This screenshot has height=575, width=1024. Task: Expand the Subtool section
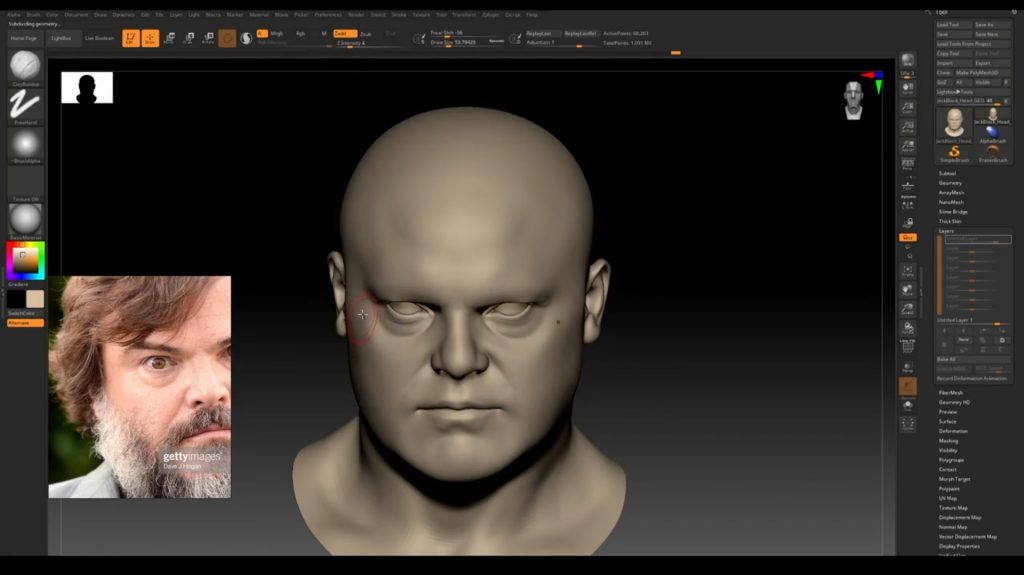[947, 173]
